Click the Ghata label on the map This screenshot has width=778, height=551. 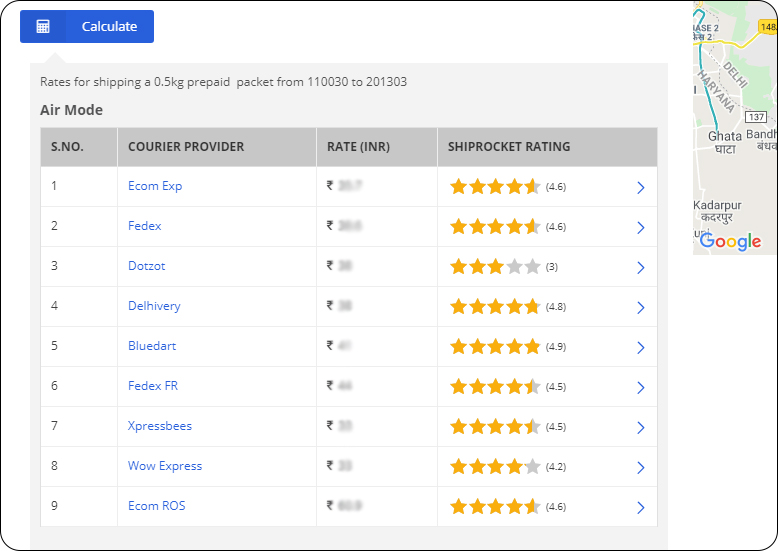(724, 136)
